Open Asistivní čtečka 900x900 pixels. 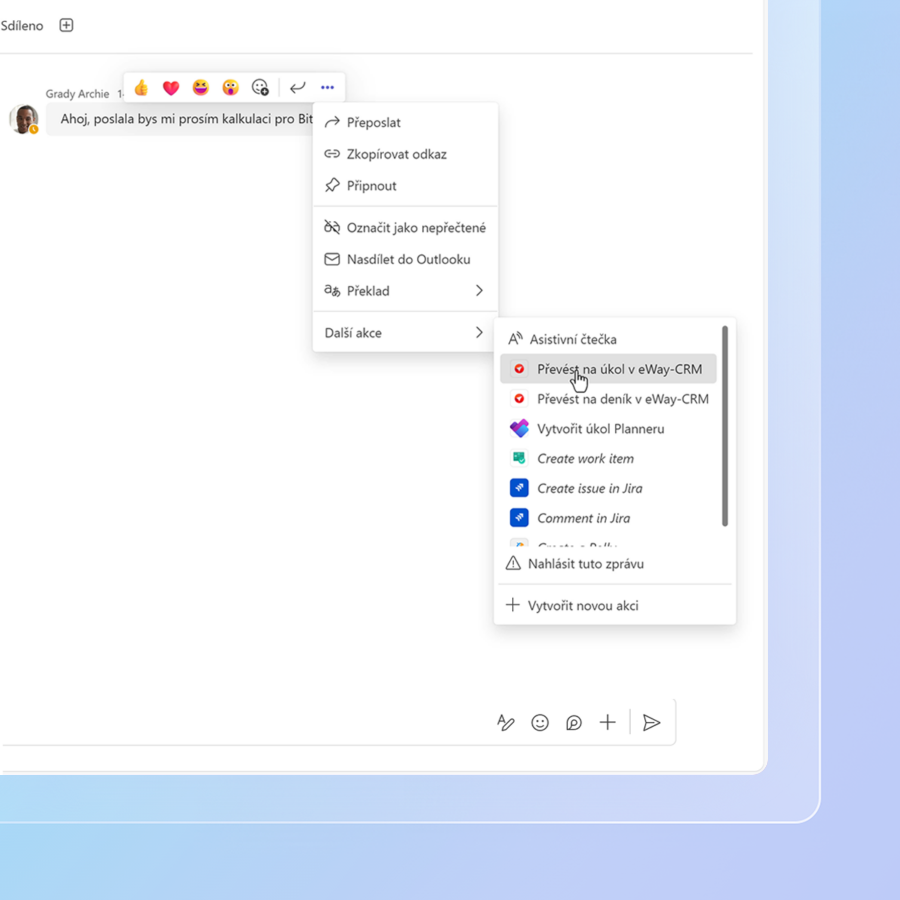click(x=608, y=339)
